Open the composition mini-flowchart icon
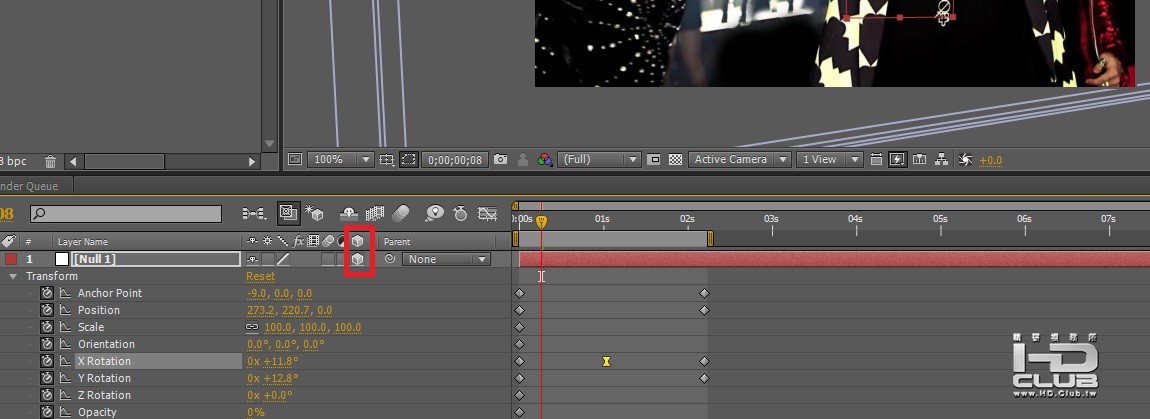 [254, 214]
